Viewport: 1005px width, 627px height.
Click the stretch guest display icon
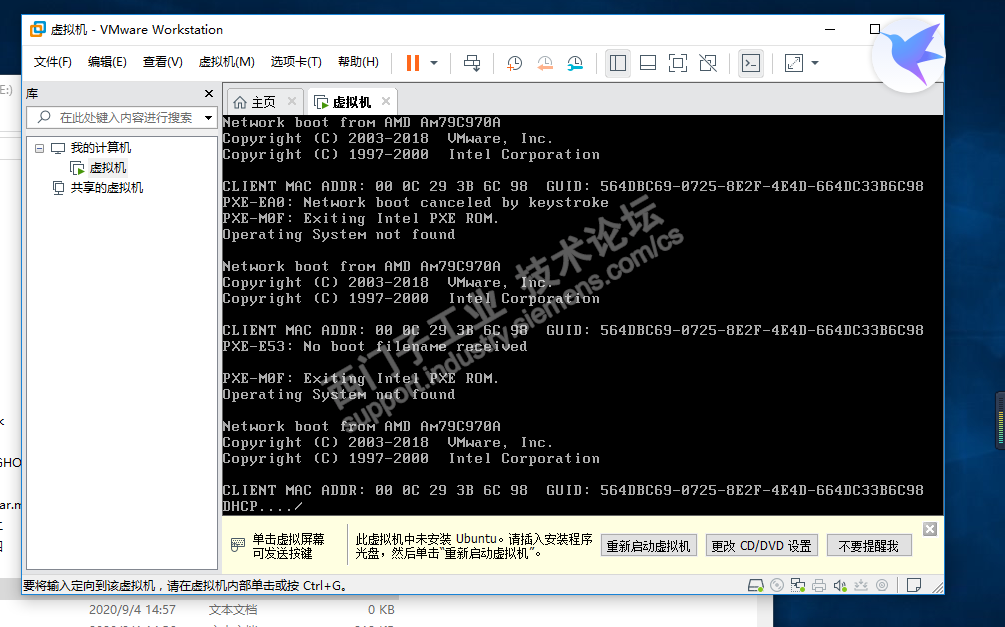click(793, 63)
